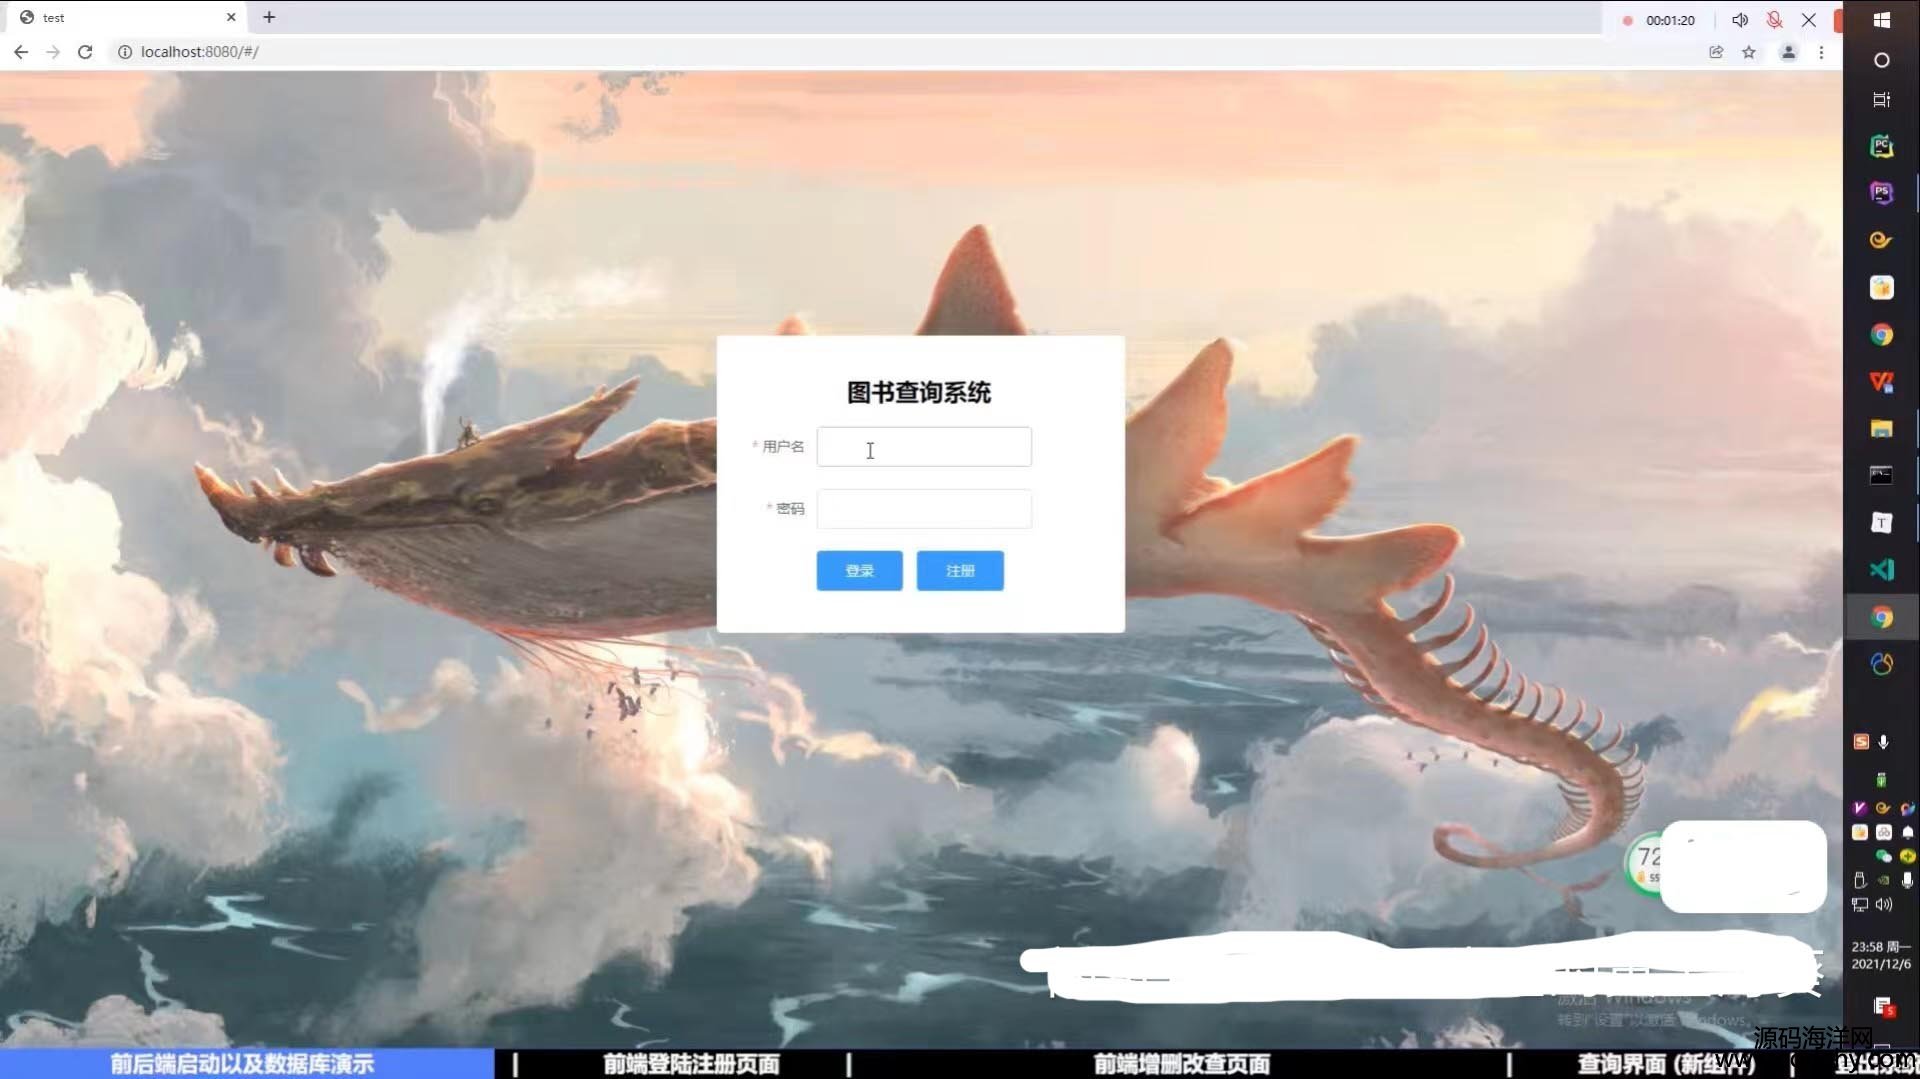Viewport: 1920px width, 1079px height.
Task: Open Visual Studio Code from taskbar
Action: click(x=1881, y=570)
